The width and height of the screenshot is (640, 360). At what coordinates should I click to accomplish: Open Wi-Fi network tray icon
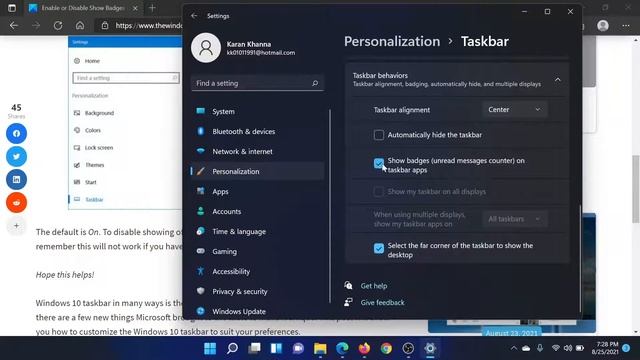point(556,348)
